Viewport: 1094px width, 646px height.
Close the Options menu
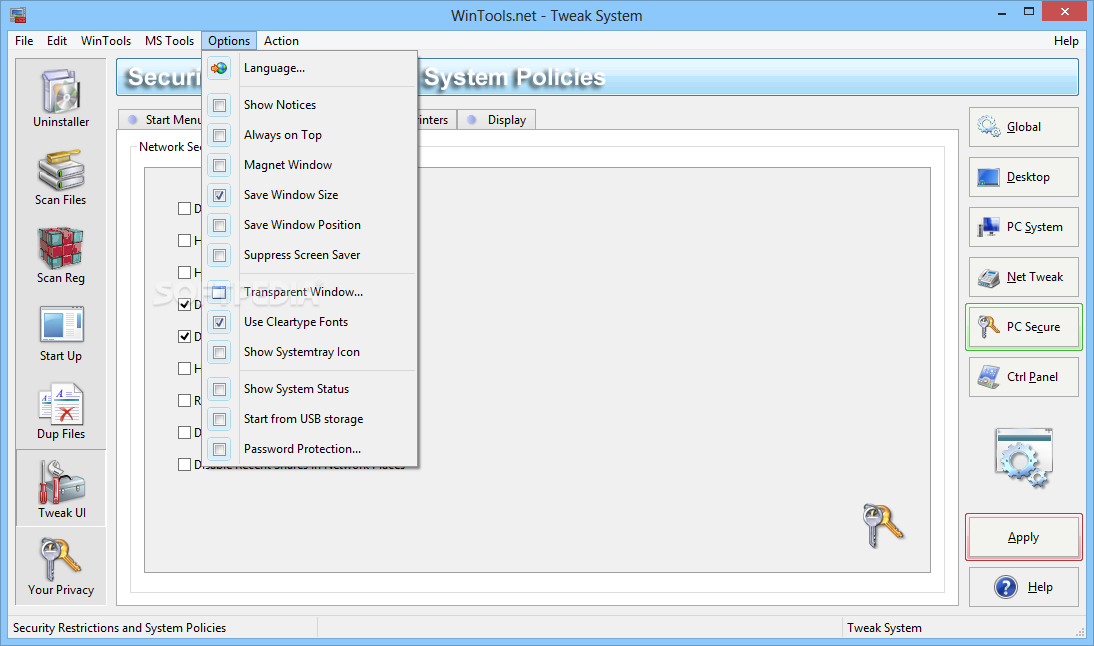point(229,41)
